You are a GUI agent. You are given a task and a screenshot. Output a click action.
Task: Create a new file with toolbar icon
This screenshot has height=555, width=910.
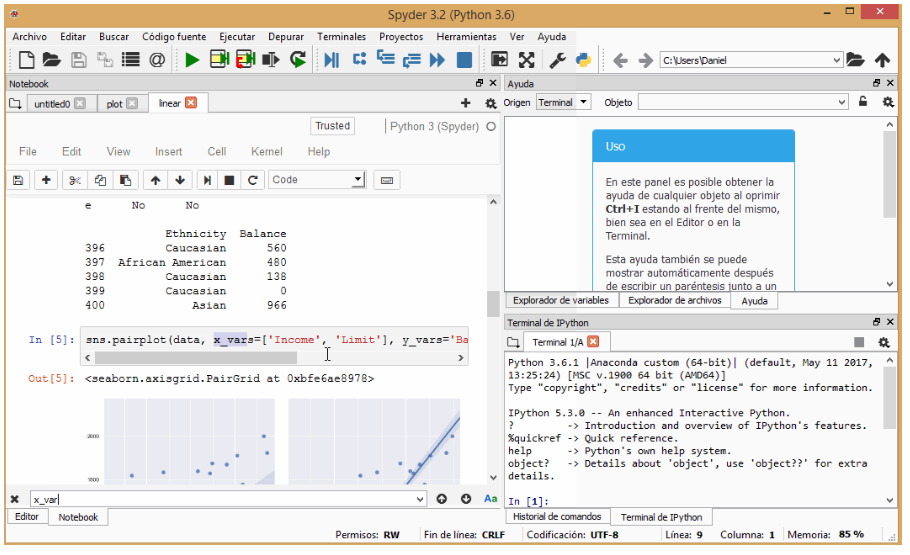[x=27, y=60]
